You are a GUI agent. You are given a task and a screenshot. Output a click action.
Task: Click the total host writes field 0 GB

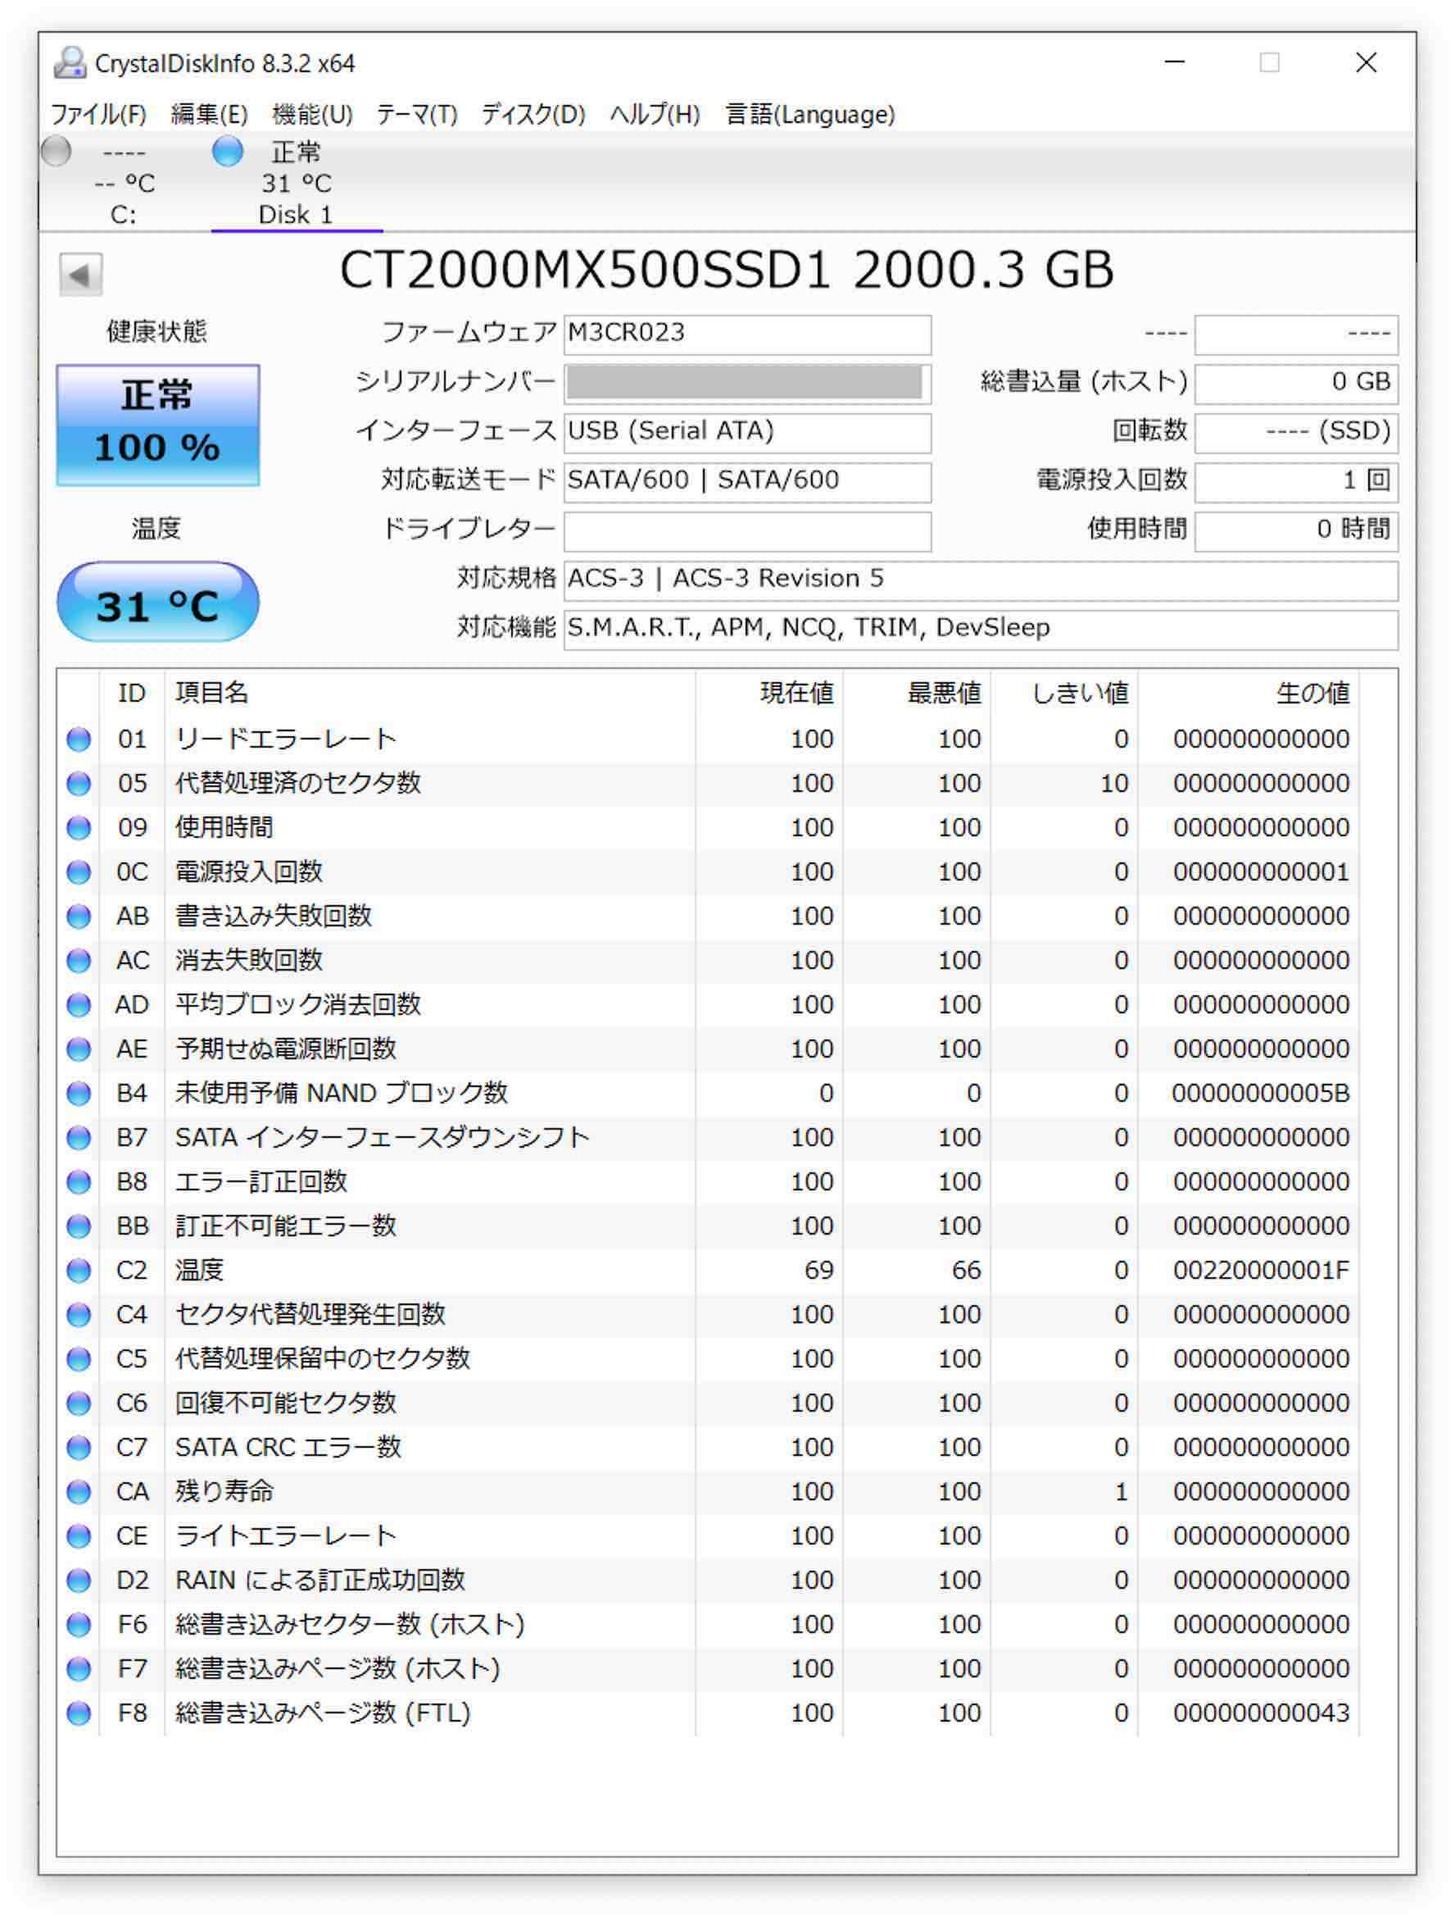click(1296, 383)
